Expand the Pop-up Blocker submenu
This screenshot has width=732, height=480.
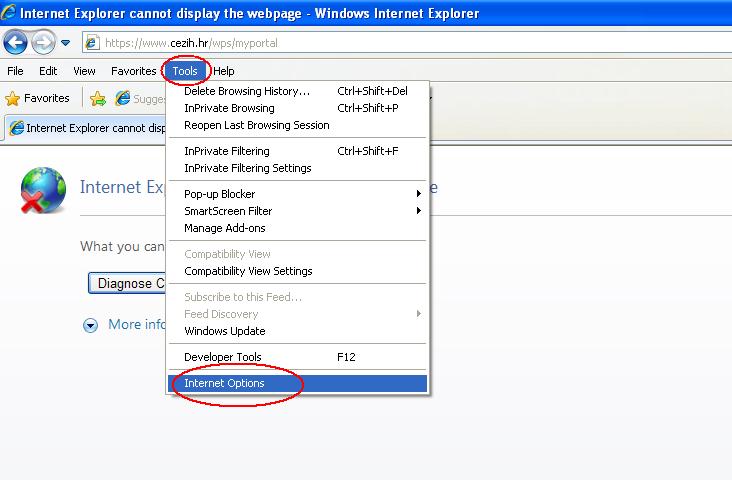[x=297, y=194]
